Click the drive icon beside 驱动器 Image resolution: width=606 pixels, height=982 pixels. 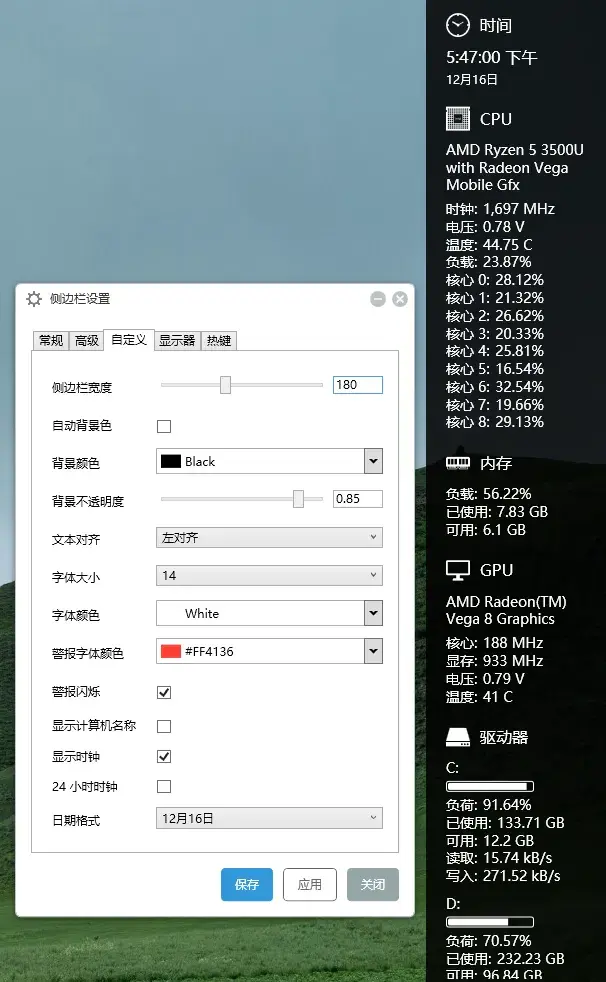(458, 737)
